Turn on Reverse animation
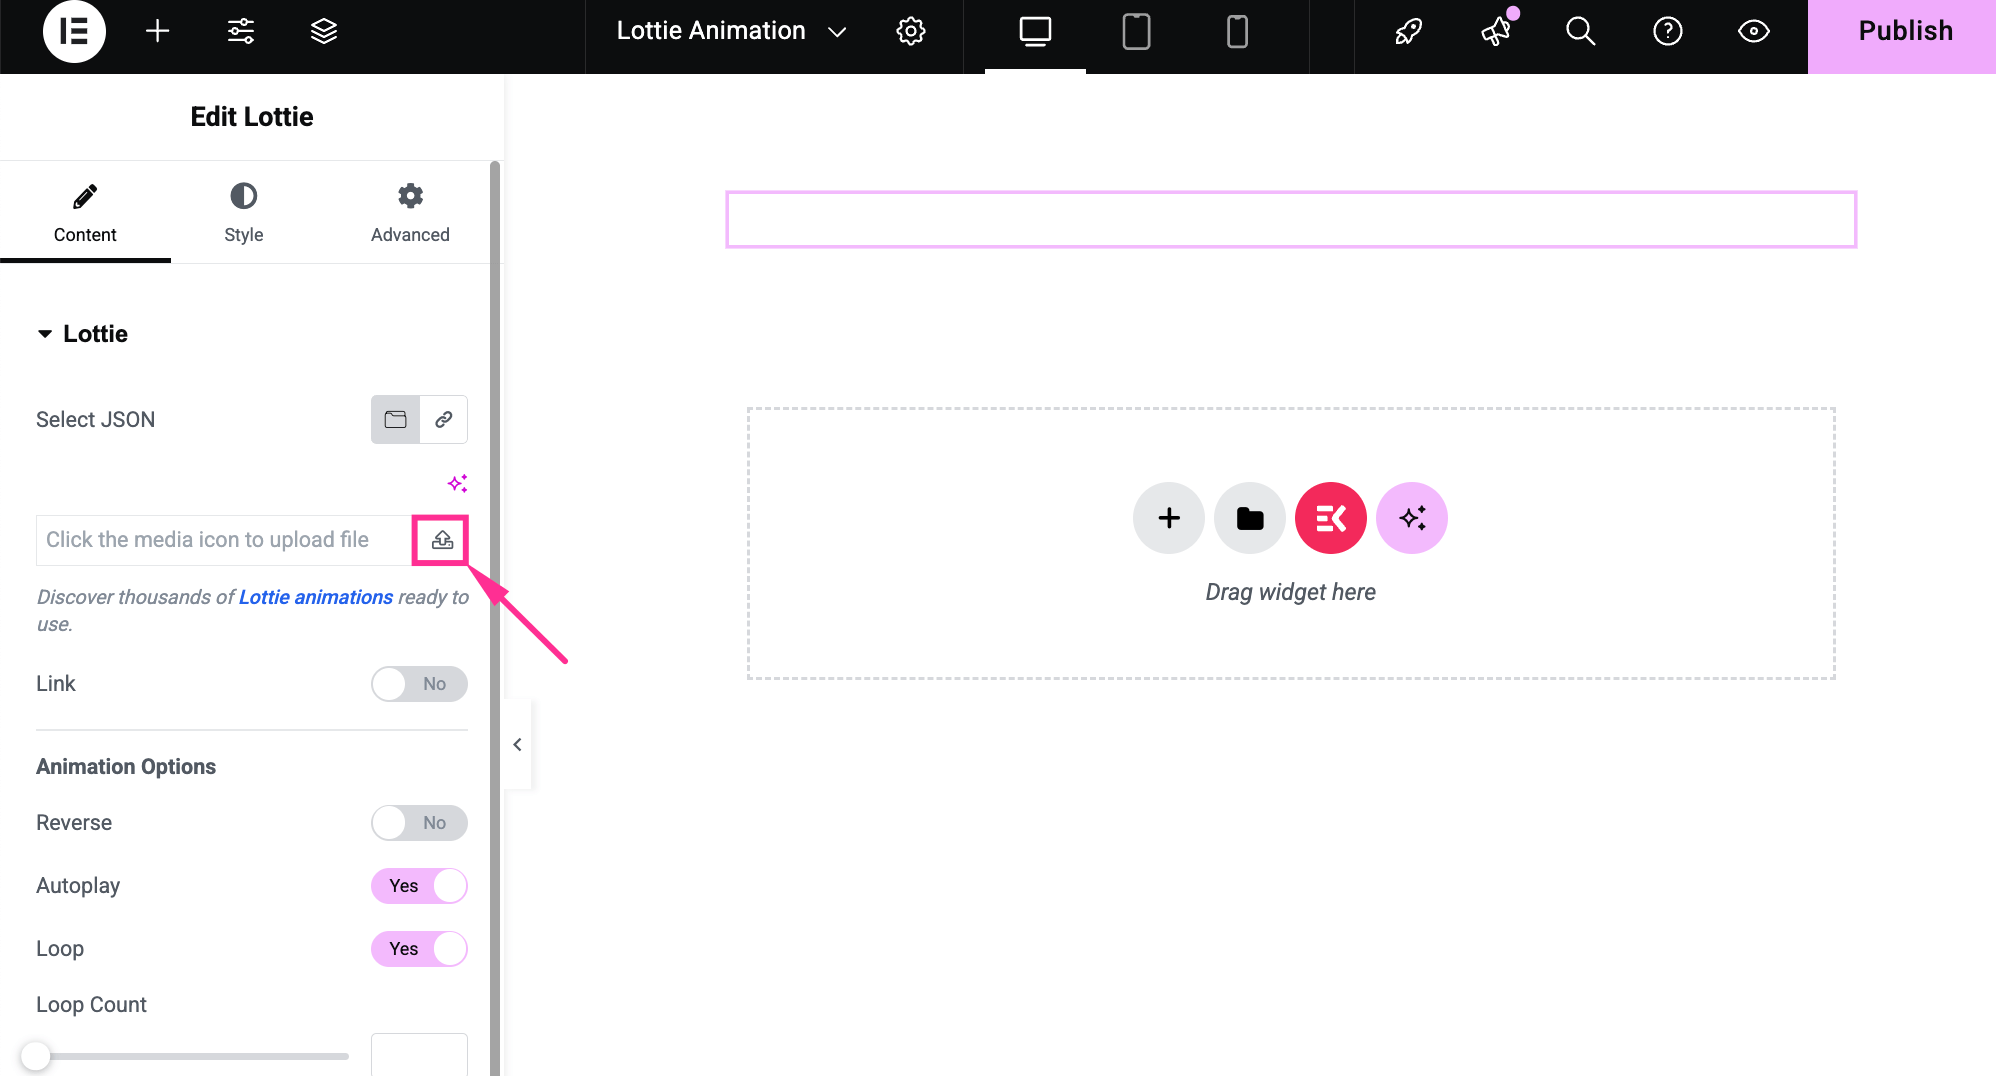 (419, 822)
